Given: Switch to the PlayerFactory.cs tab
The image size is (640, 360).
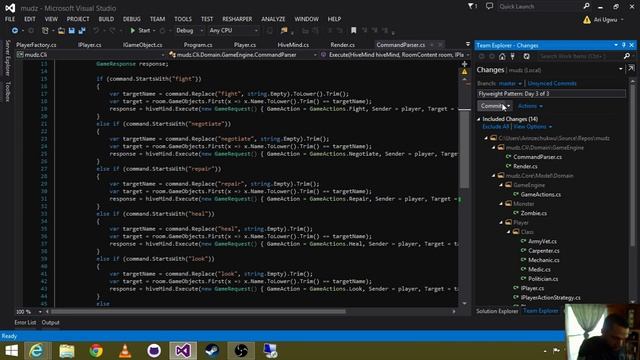Looking at the screenshot, I should click(36, 45).
